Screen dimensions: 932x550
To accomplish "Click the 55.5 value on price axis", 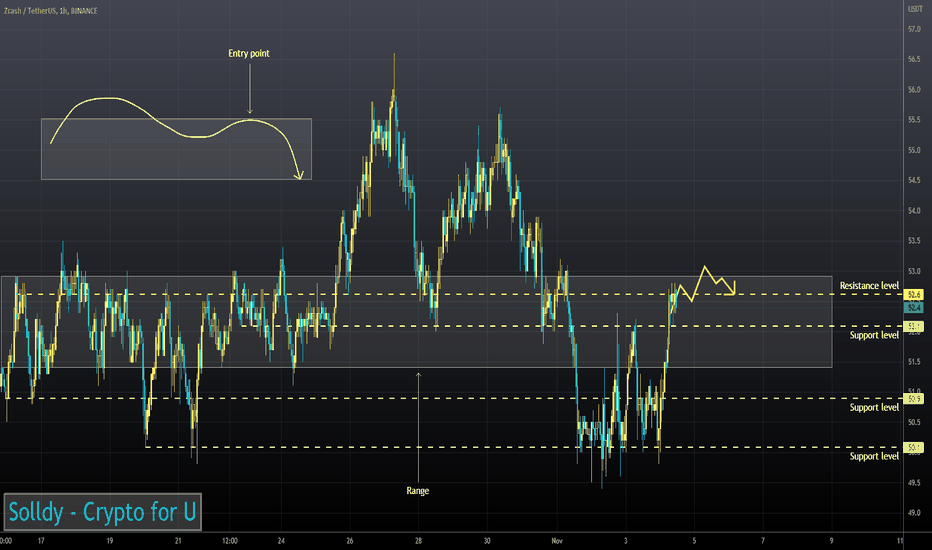I will click(x=914, y=120).
